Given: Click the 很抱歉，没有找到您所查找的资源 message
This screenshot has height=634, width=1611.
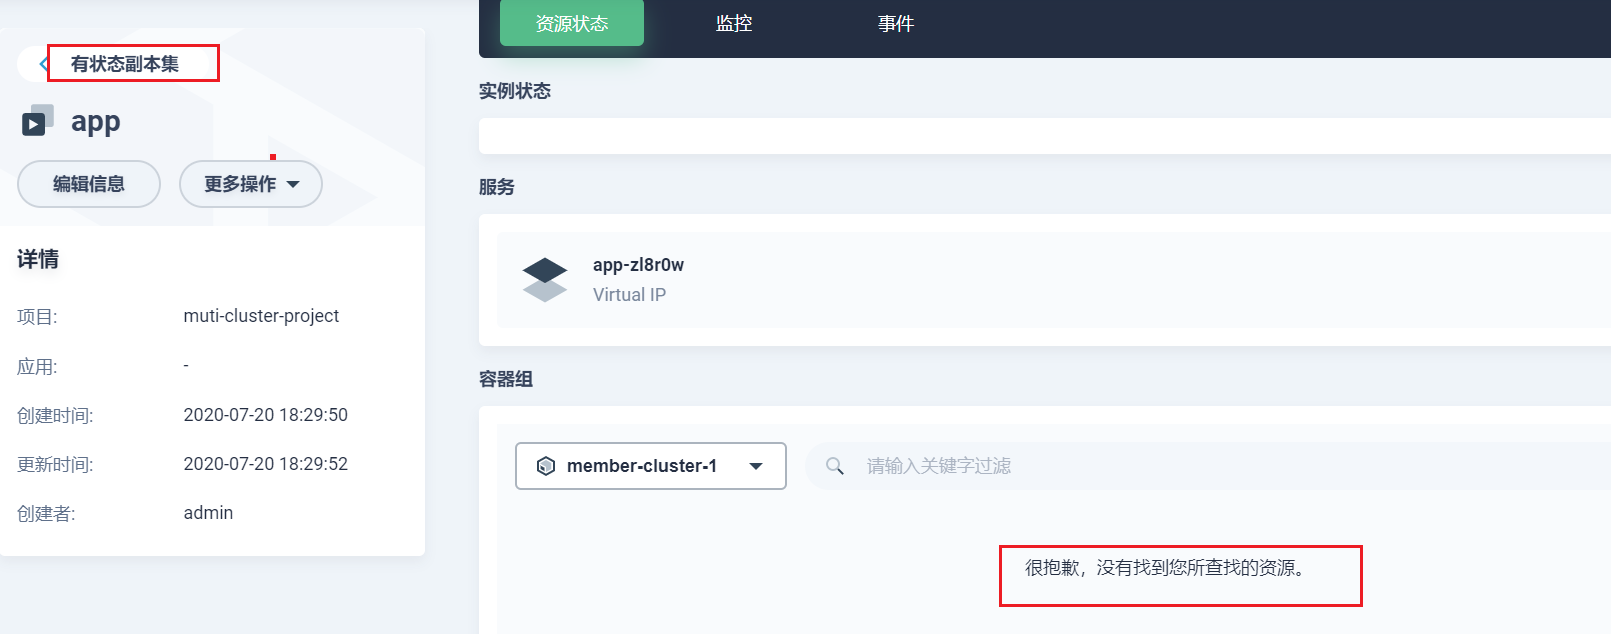Looking at the screenshot, I should tap(1166, 568).
